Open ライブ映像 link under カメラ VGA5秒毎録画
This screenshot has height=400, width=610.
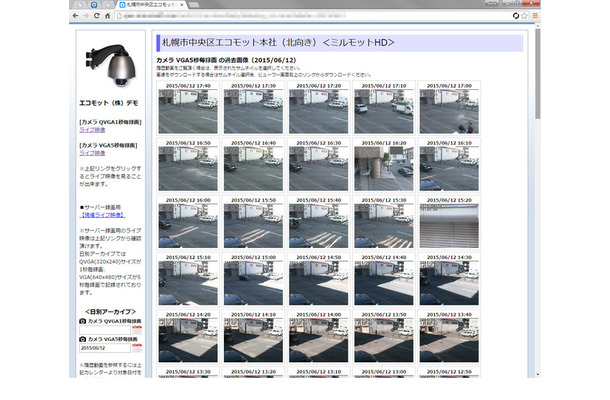[x=92, y=153]
